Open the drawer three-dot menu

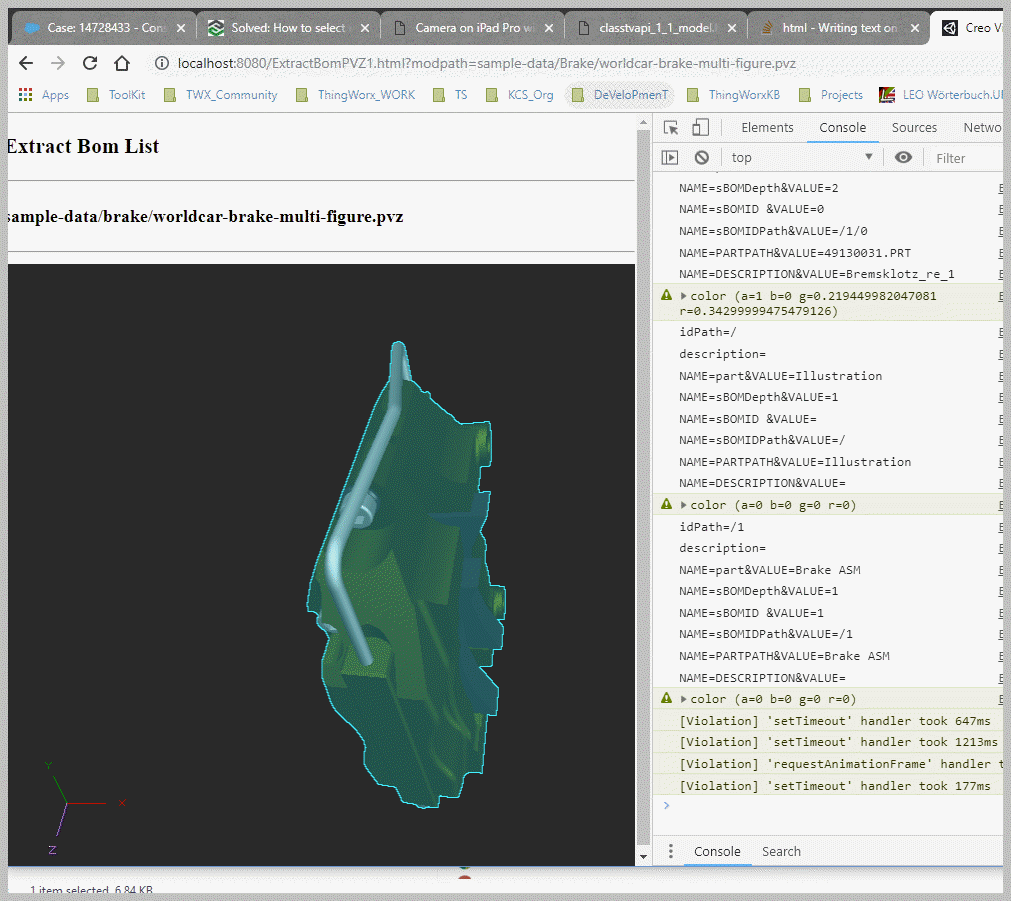click(670, 851)
